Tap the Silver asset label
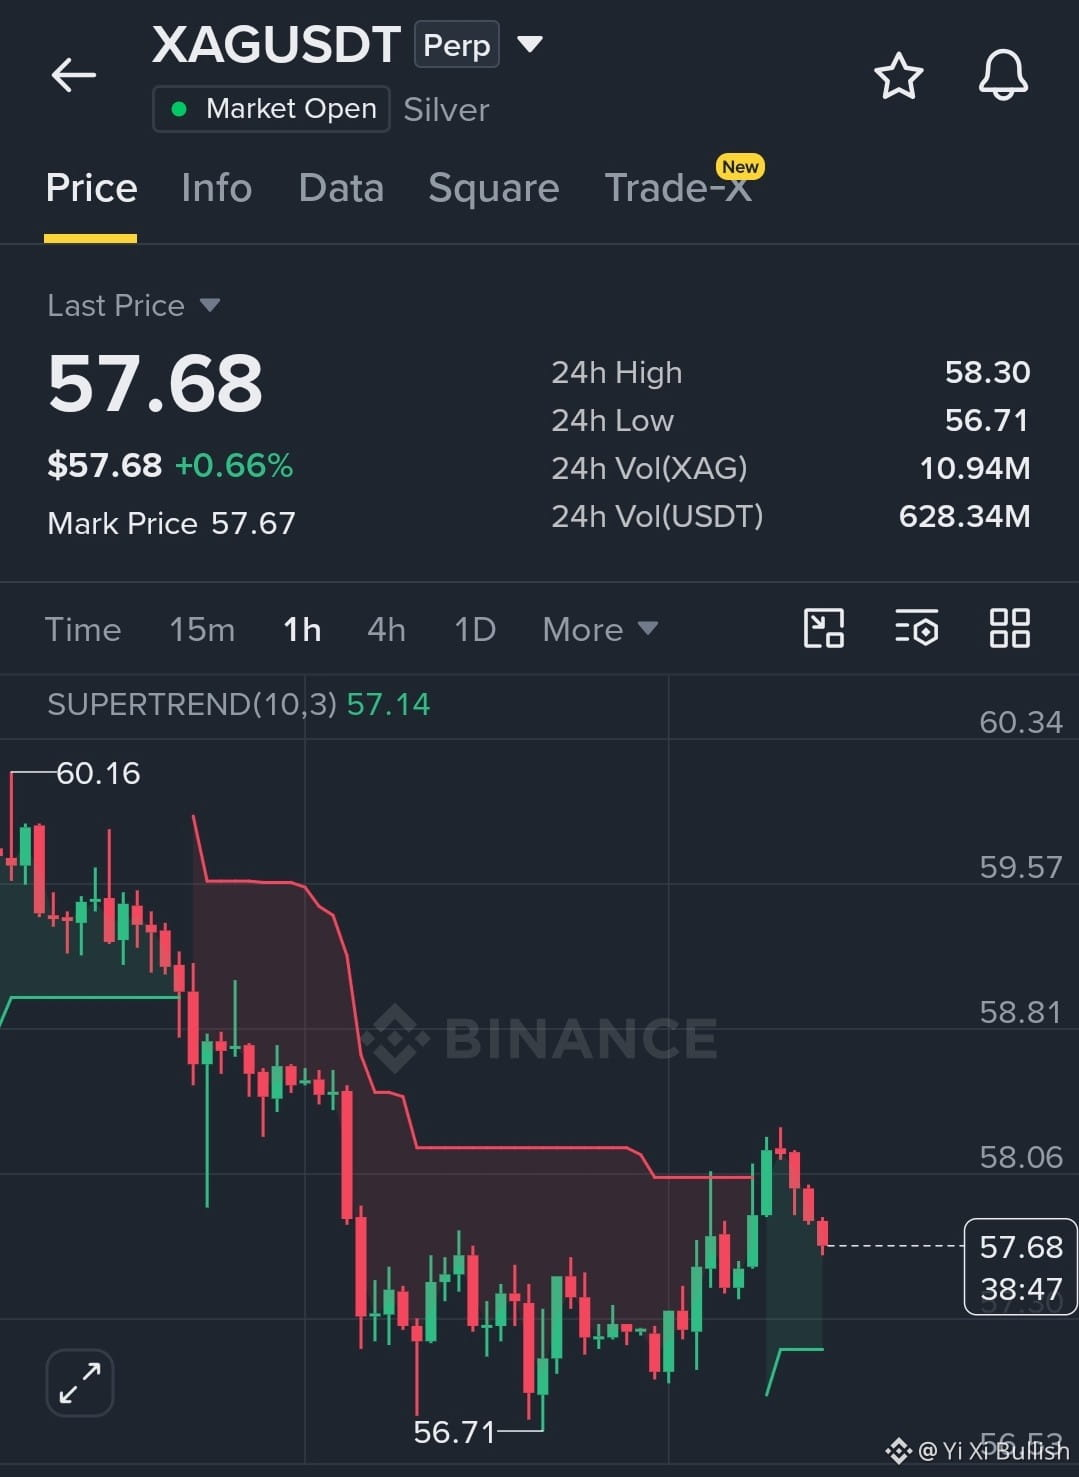The width and height of the screenshot is (1079, 1477). click(x=446, y=109)
